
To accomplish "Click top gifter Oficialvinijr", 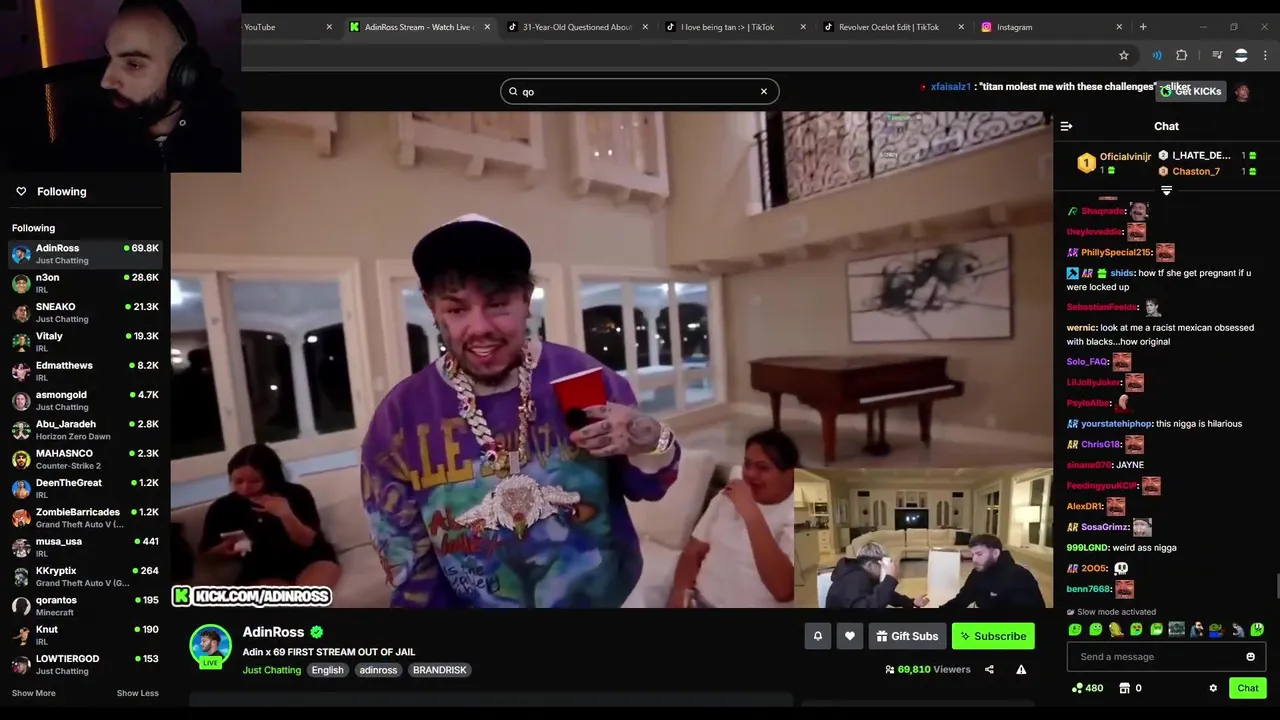I will tap(1125, 157).
